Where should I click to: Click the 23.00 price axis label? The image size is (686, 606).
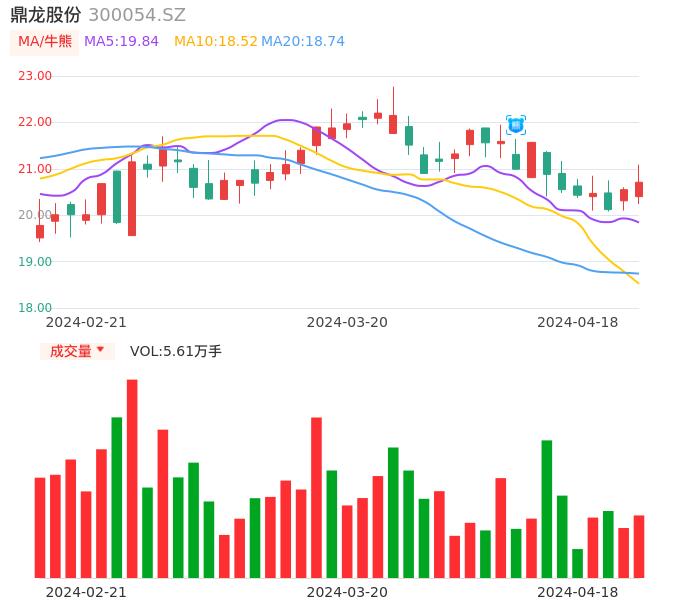pos(35,76)
